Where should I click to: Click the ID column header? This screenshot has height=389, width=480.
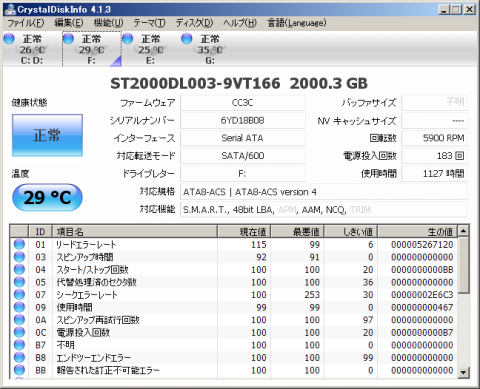tap(40, 232)
